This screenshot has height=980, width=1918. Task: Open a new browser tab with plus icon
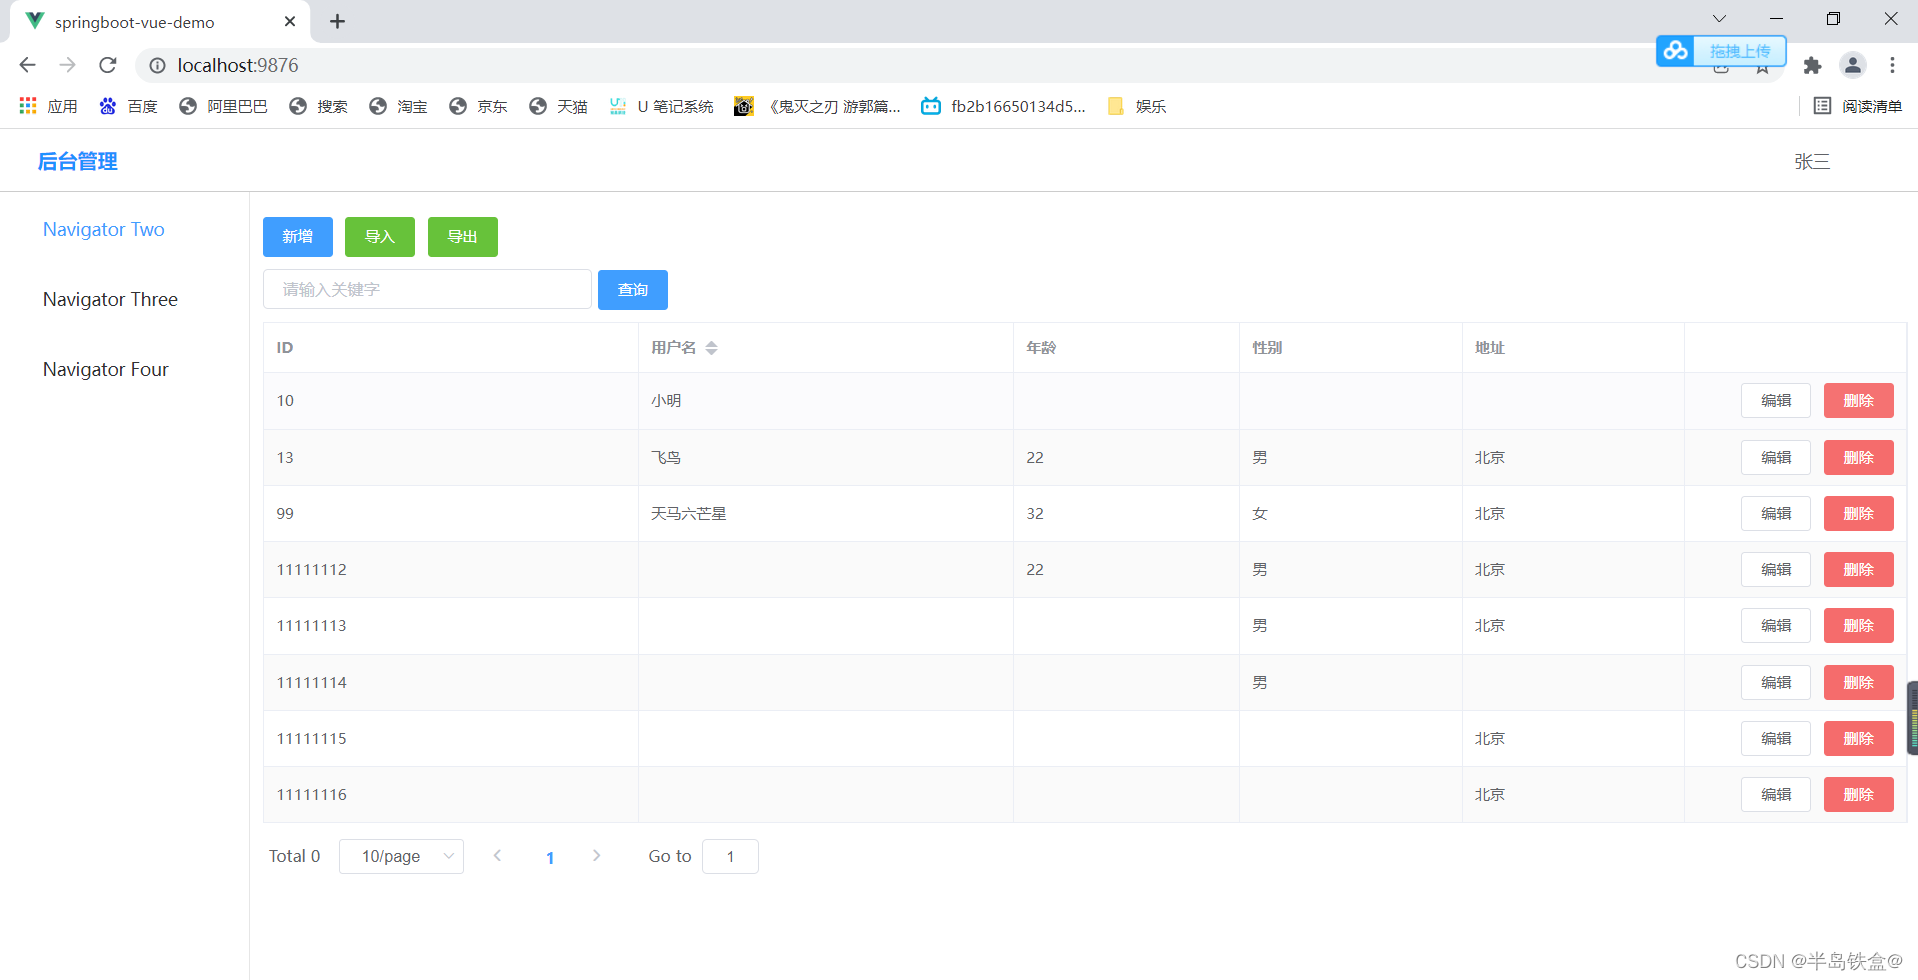click(x=337, y=21)
